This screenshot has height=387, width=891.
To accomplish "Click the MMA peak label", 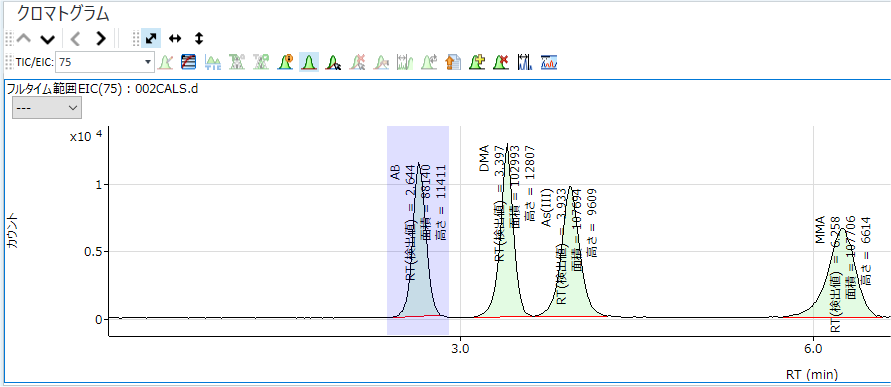I will click(x=820, y=230).
